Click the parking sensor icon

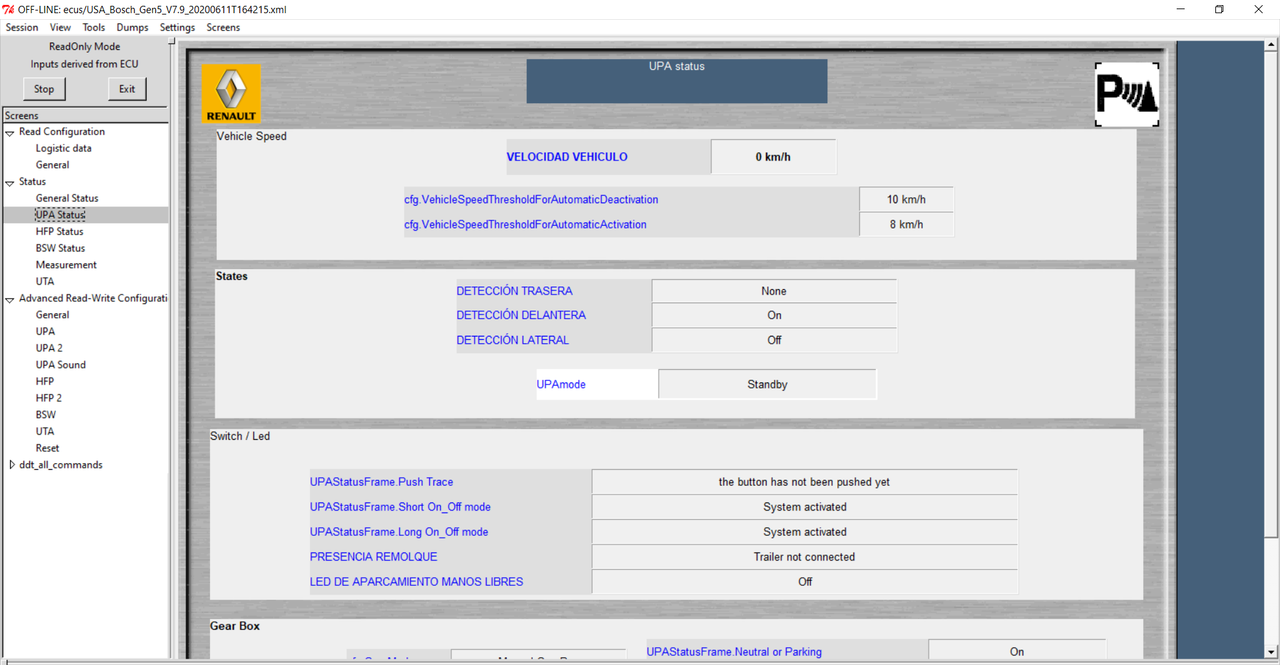click(1127, 95)
